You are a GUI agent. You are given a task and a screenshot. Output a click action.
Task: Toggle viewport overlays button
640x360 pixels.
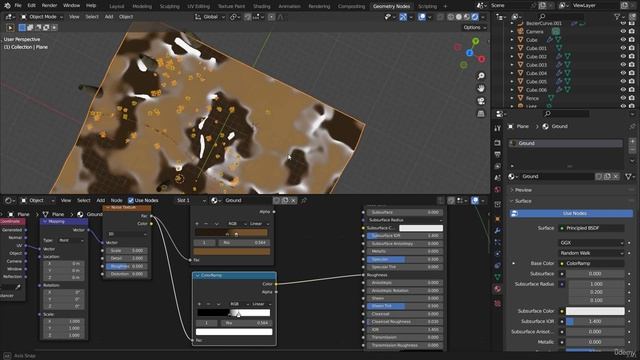coord(422,17)
